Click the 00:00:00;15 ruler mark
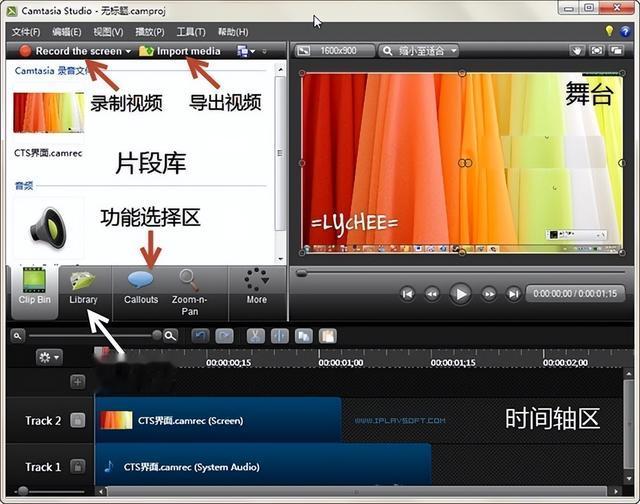 click(x=228, y=362)
